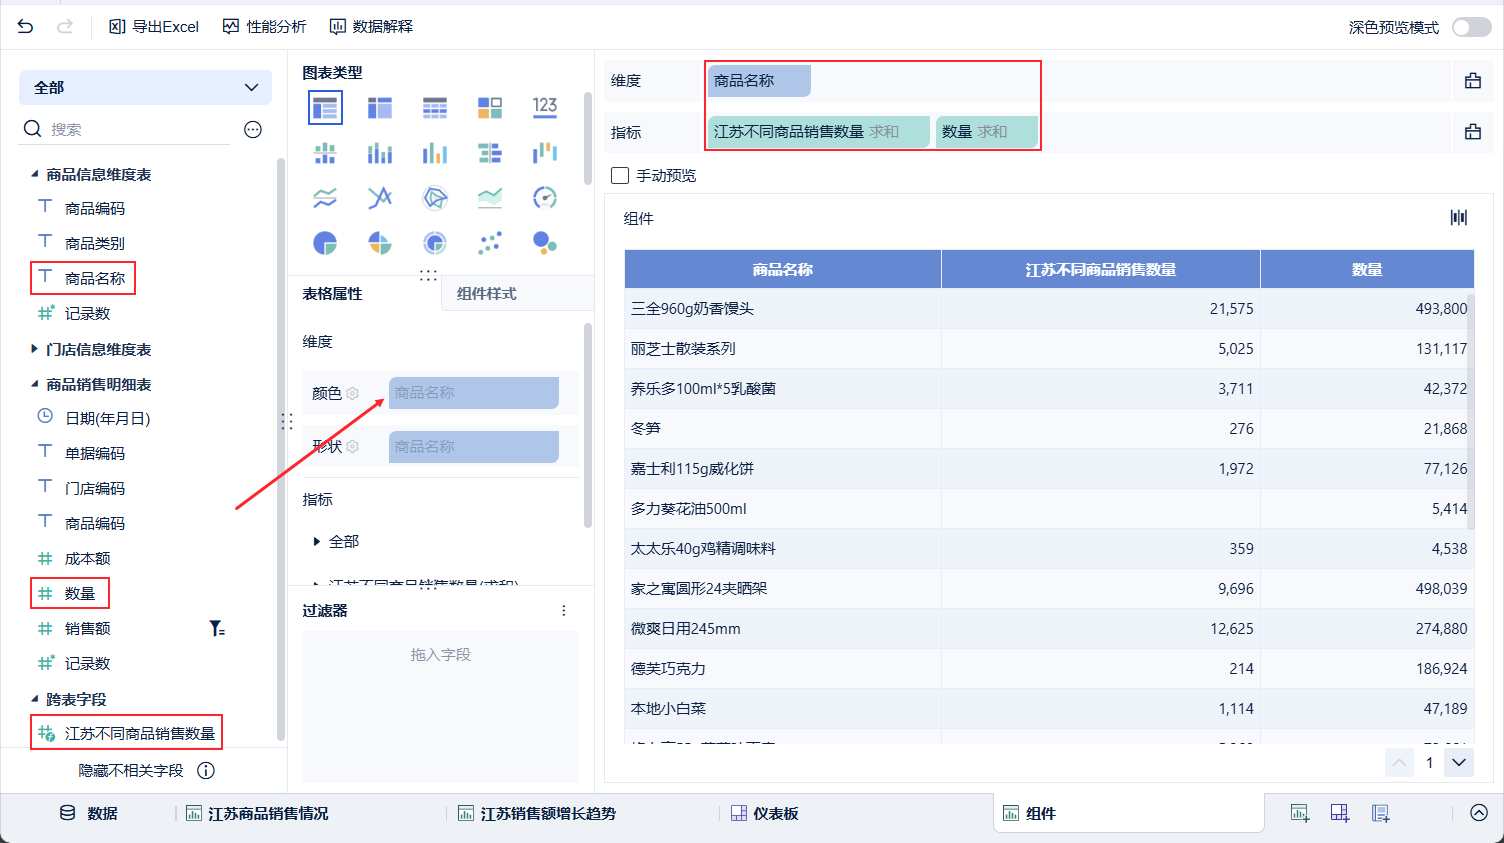The width and height of the screenshot is (1504, 843).
Task: Pick the multi-layer donut chart type
Action: tap(435, 243)
